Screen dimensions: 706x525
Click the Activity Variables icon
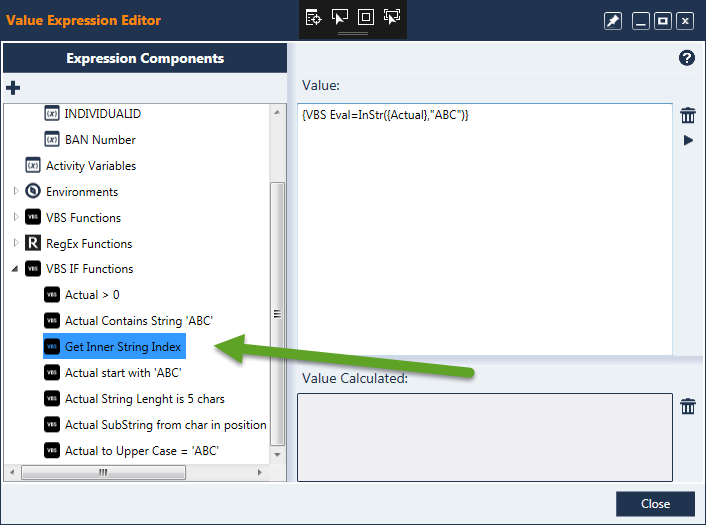[x=33, y=165]
